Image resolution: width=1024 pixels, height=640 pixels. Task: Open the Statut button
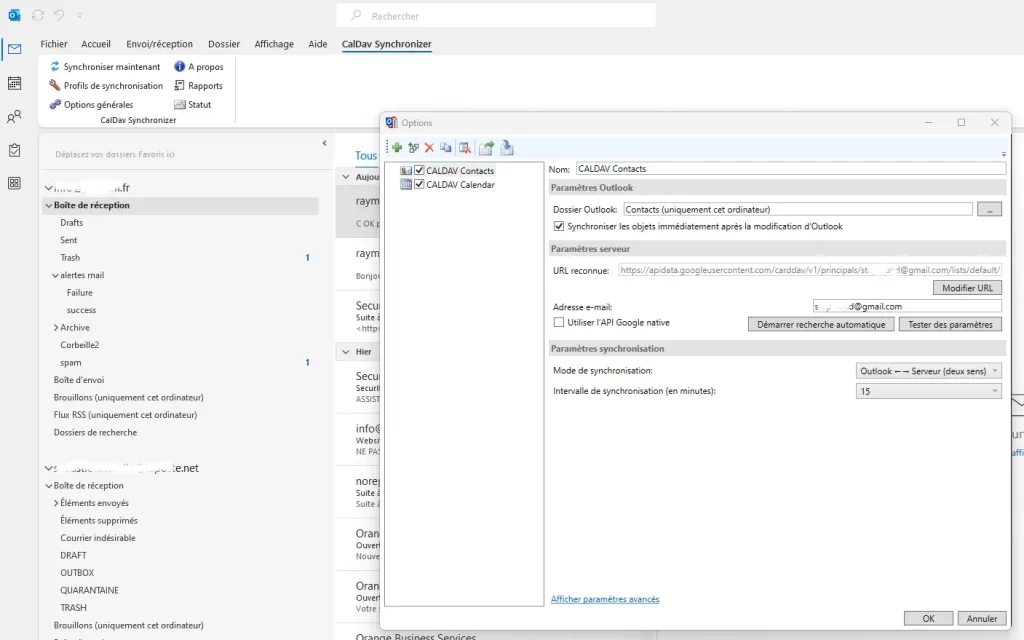[193, 104]
